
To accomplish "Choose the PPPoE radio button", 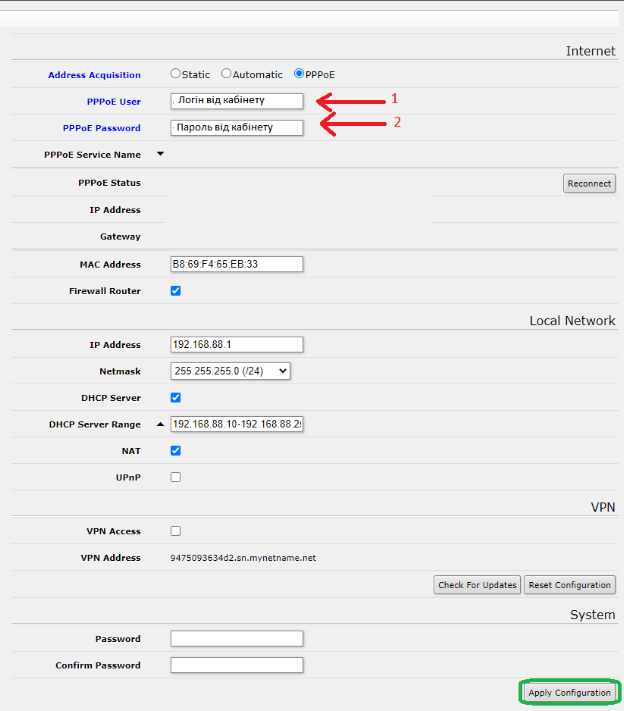I will [298, 74].
